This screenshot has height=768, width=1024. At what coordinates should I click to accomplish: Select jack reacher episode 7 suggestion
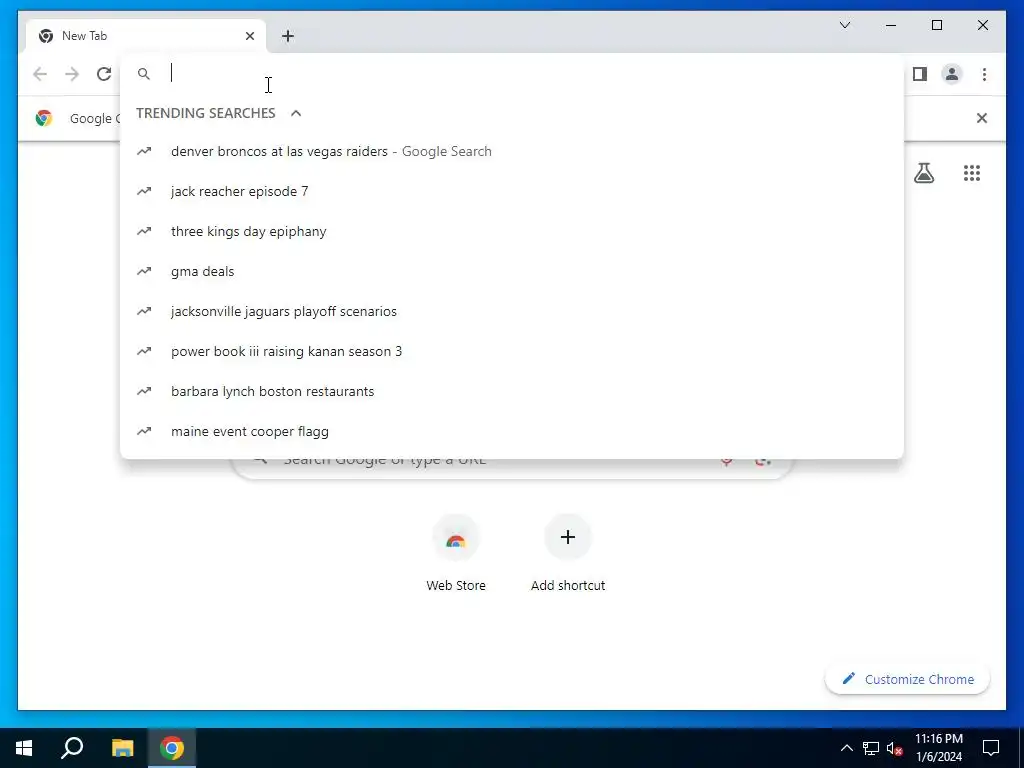pyautogui.click(x=512, y=191)
